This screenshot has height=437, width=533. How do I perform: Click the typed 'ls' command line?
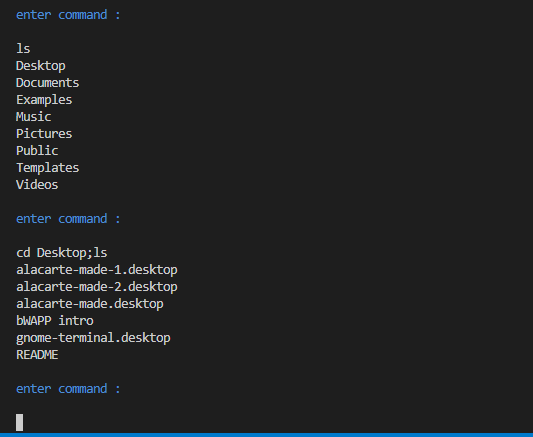pyautogui.click(x=23, y=49)
